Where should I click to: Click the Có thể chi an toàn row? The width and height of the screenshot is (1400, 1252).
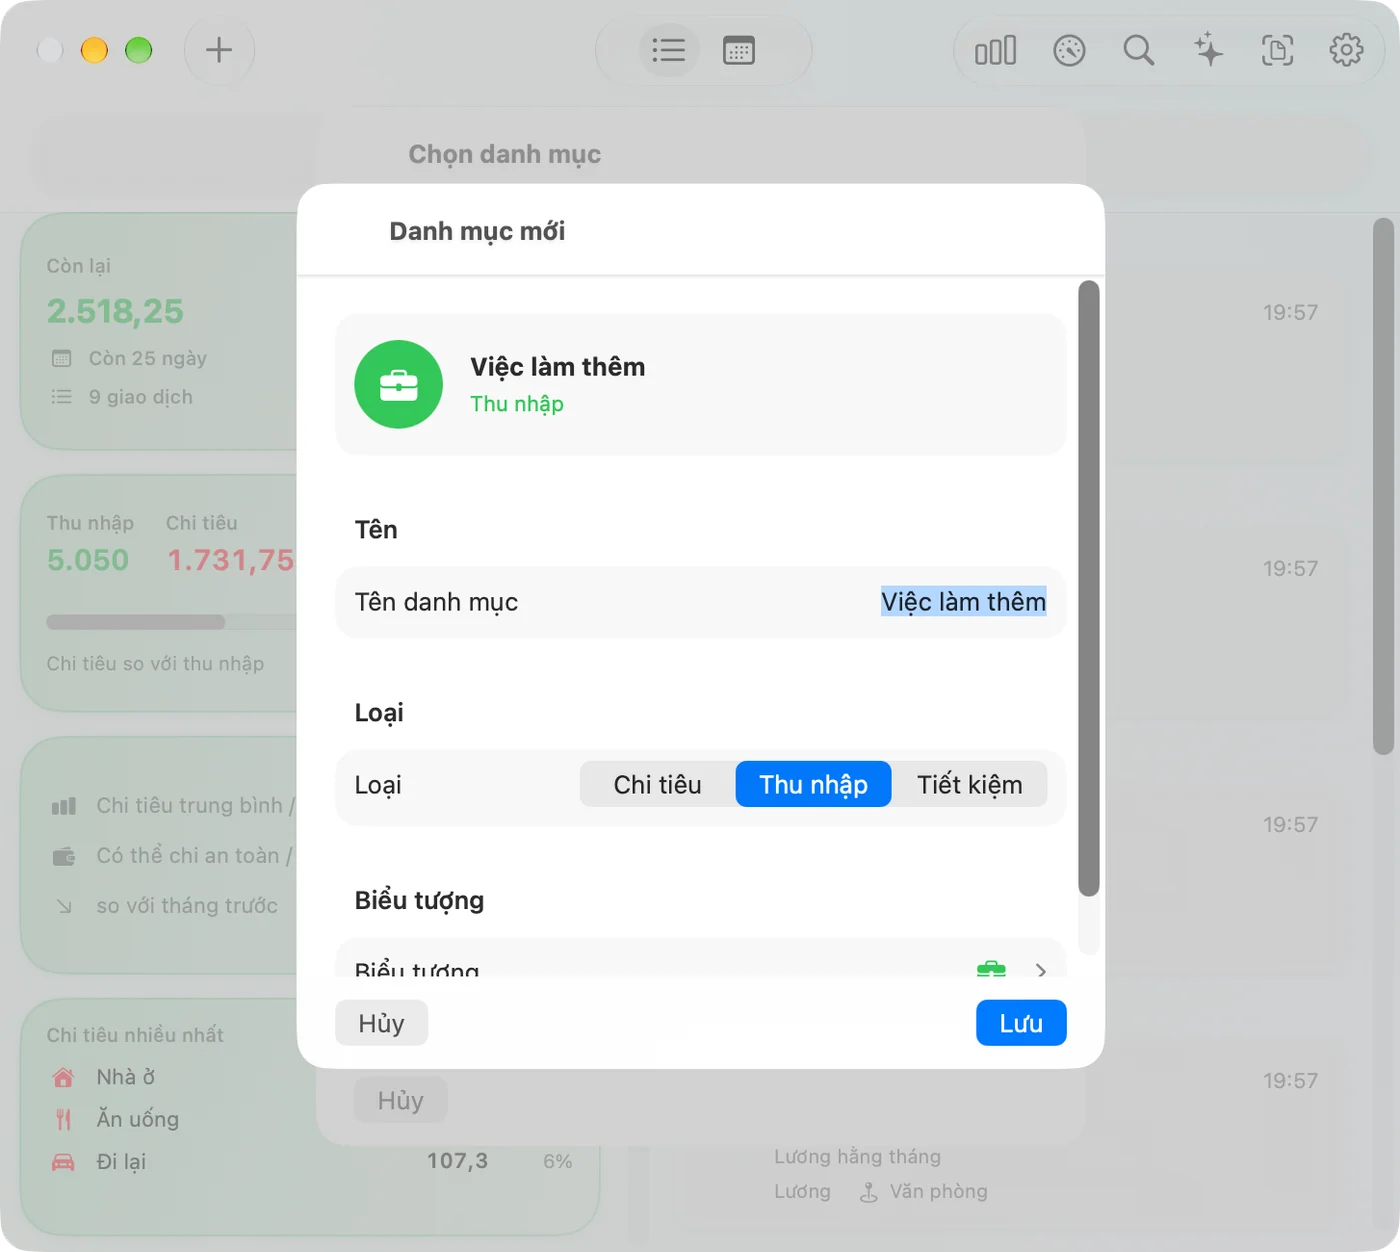click(x=172, y=855)
